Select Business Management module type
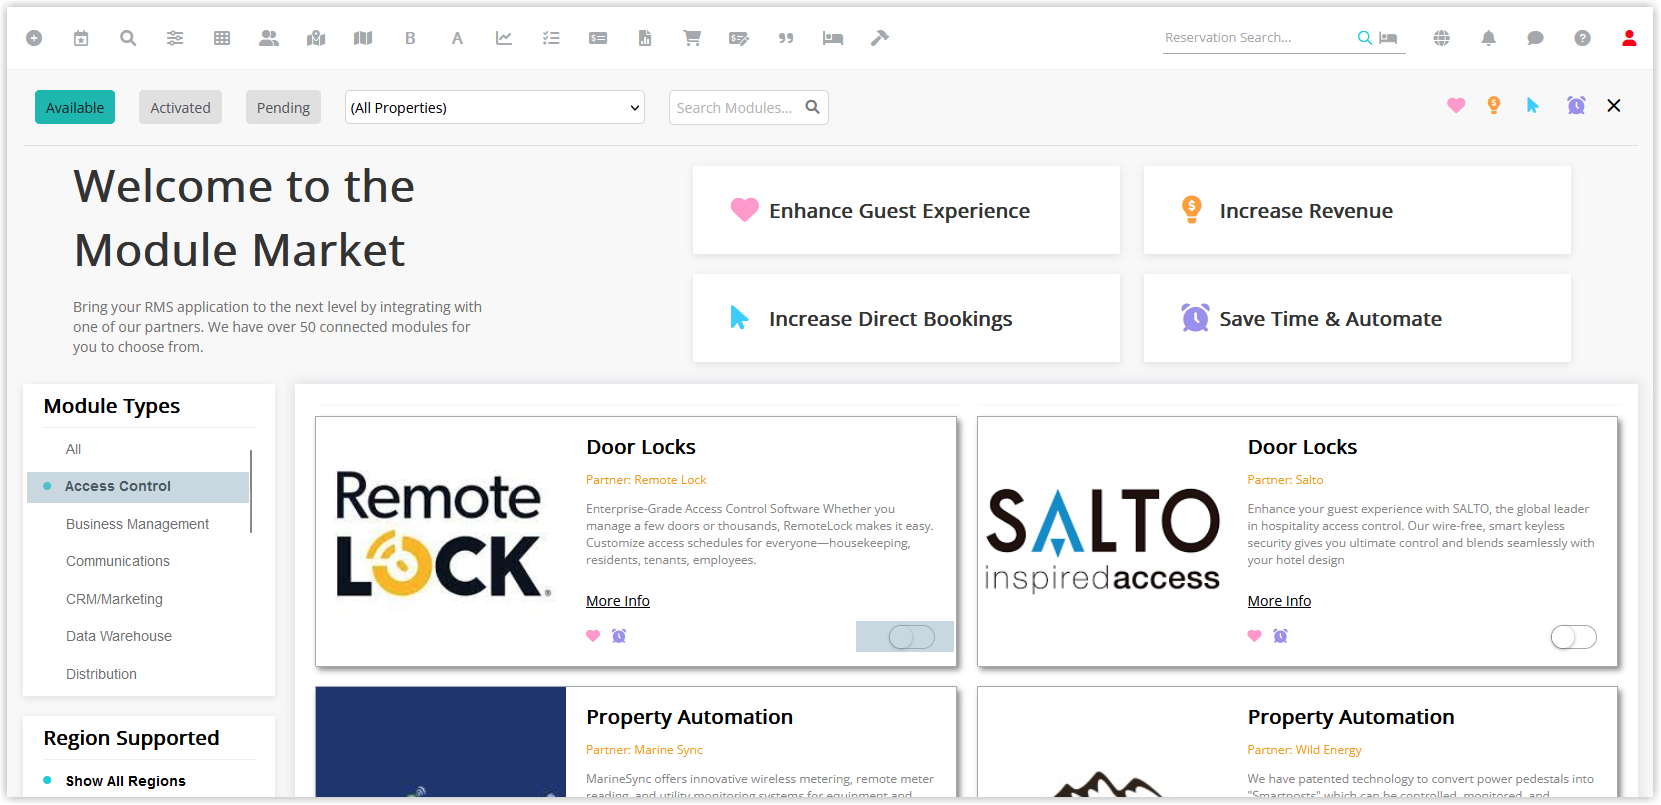Image resolution: width=1661 pixels, height=805 pixels. tap(138, 524)
